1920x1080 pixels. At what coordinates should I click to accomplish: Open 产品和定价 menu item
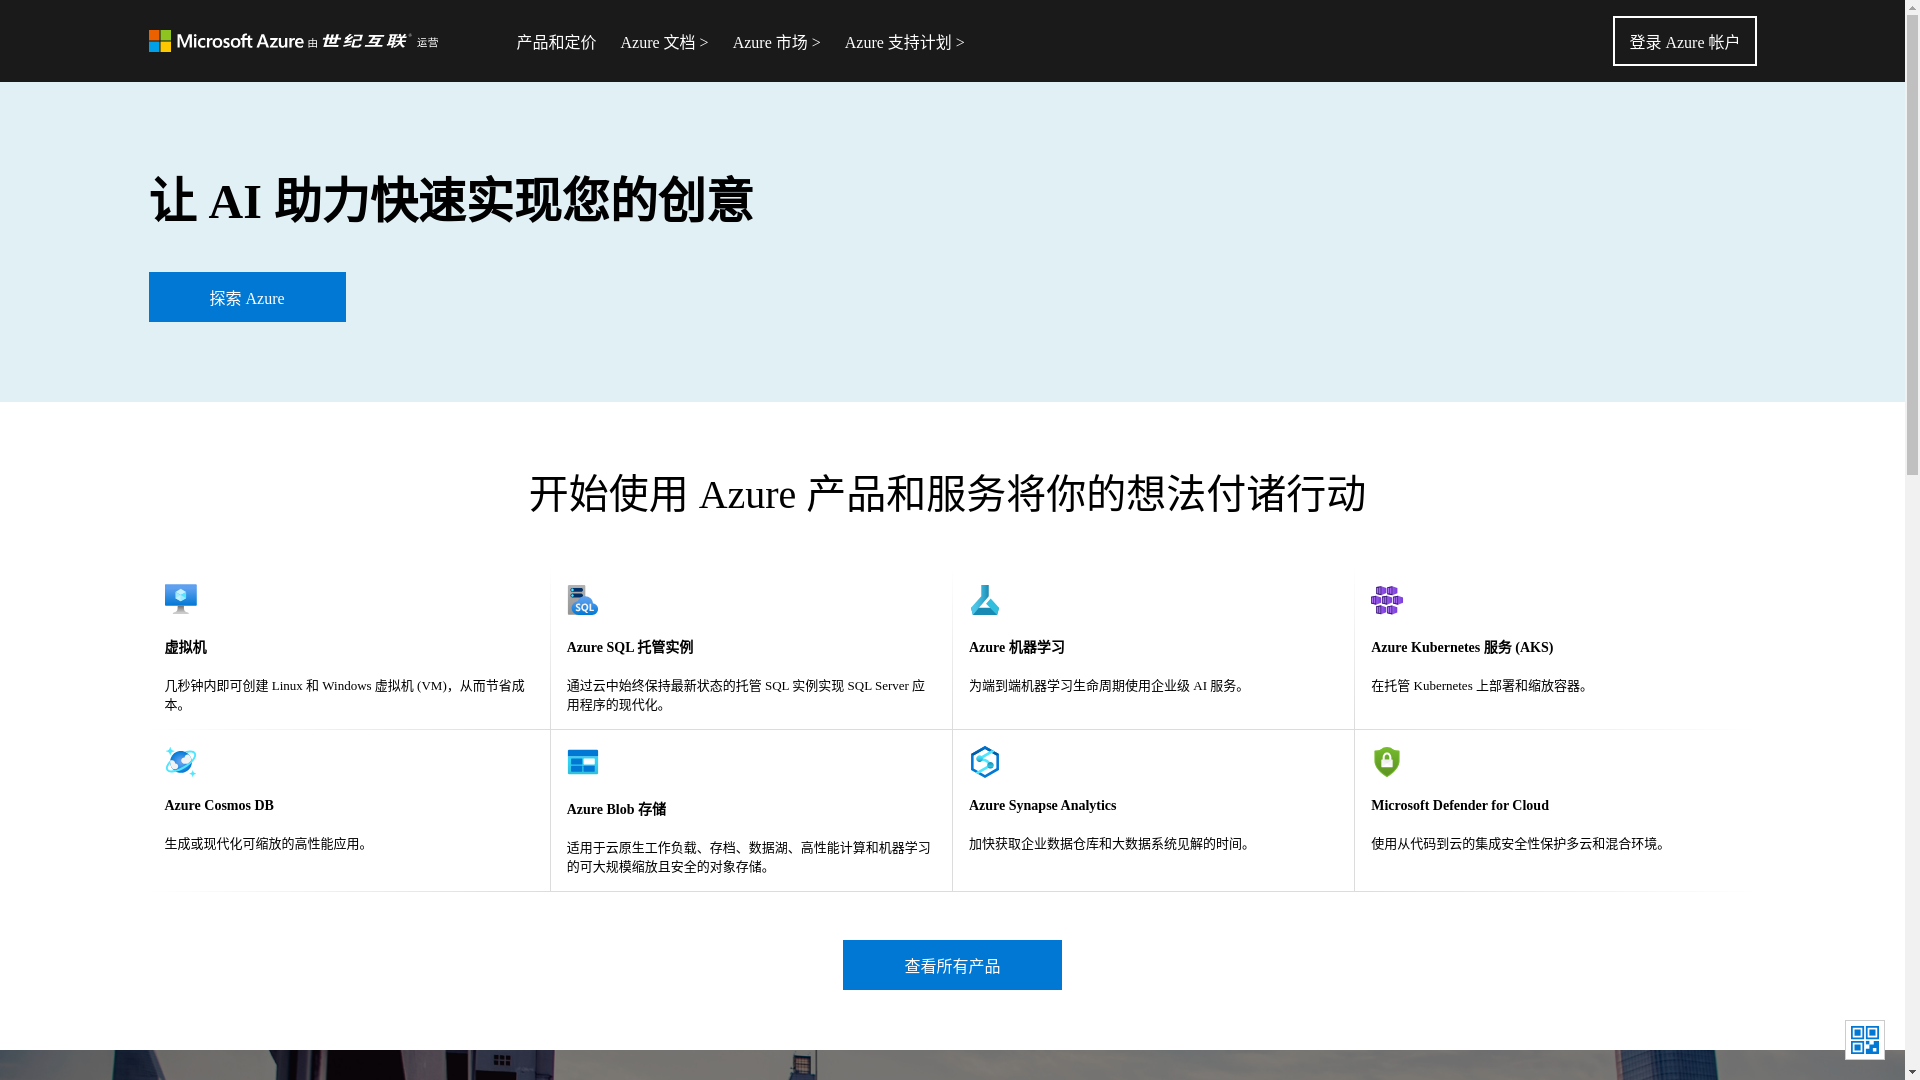(x=556, y=42)
